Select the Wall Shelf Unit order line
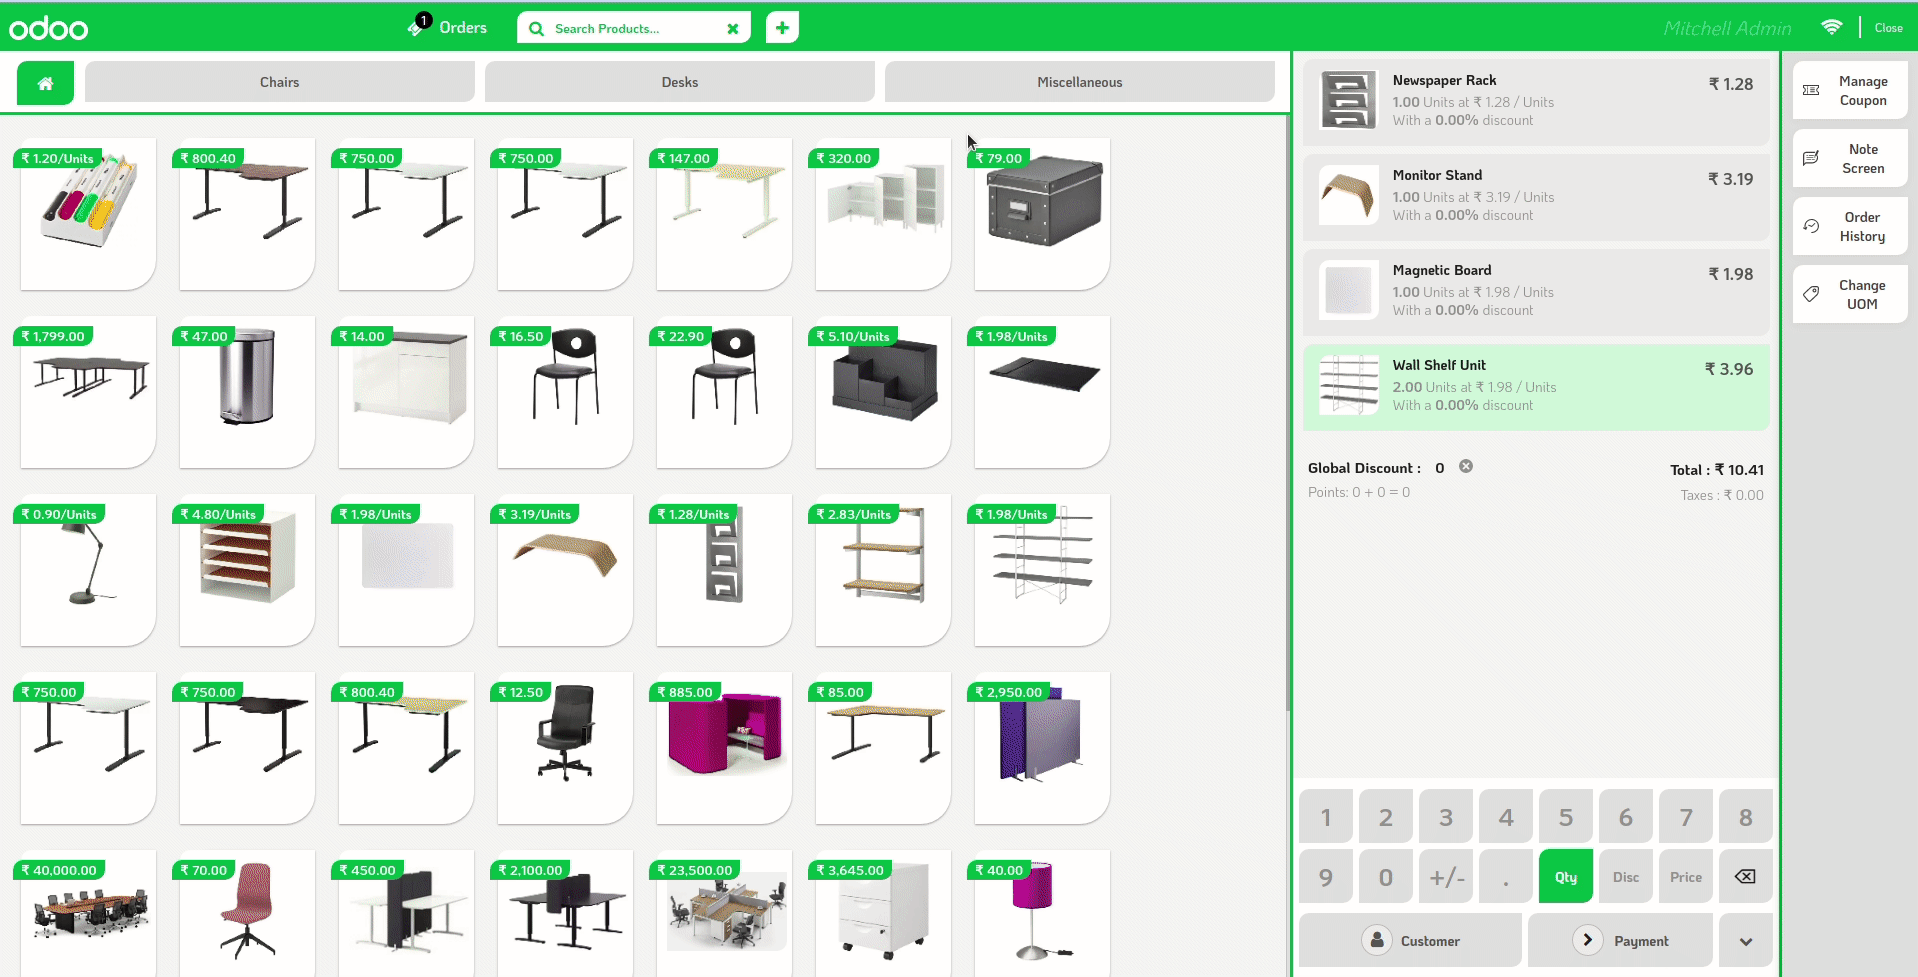 pyautogui.click(x=1536, y=386)
